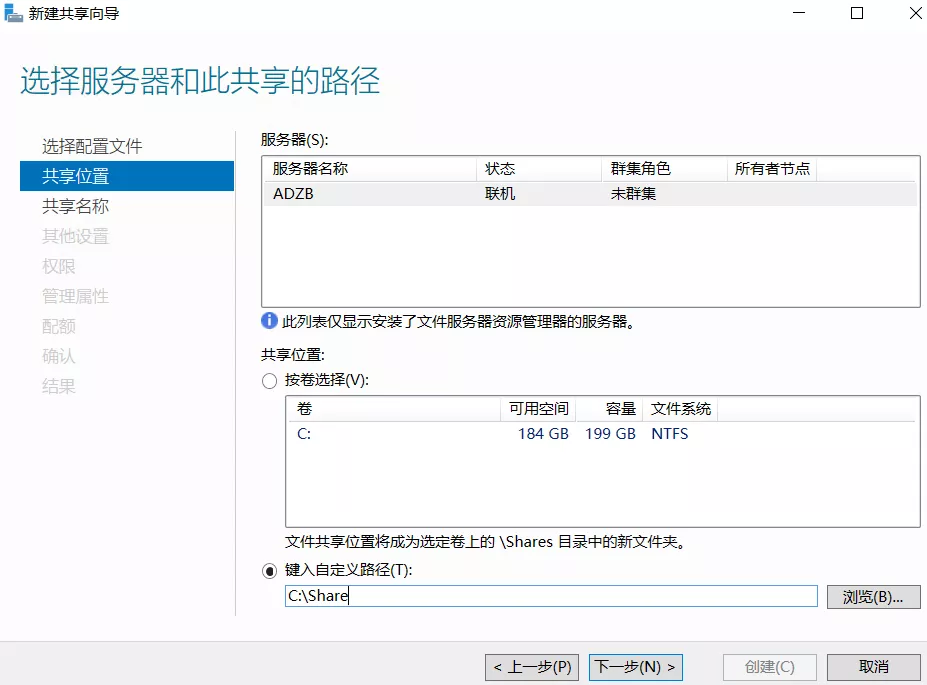The width and height of the screenshot is (927, 685).
Task: Maximize the wizard window
Action: click(x=857, y=14)
